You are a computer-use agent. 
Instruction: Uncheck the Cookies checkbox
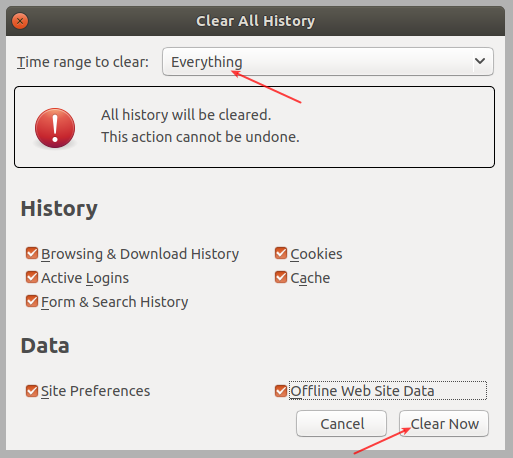pos(281,253)
